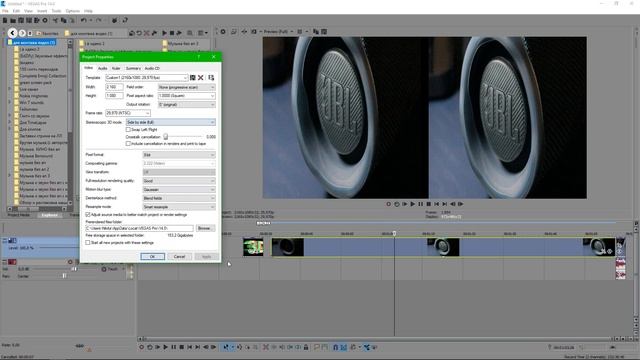This screenshot has height=360, width=640.
Task: Click the Explorer forward arrow button
Action: point(22,33)
